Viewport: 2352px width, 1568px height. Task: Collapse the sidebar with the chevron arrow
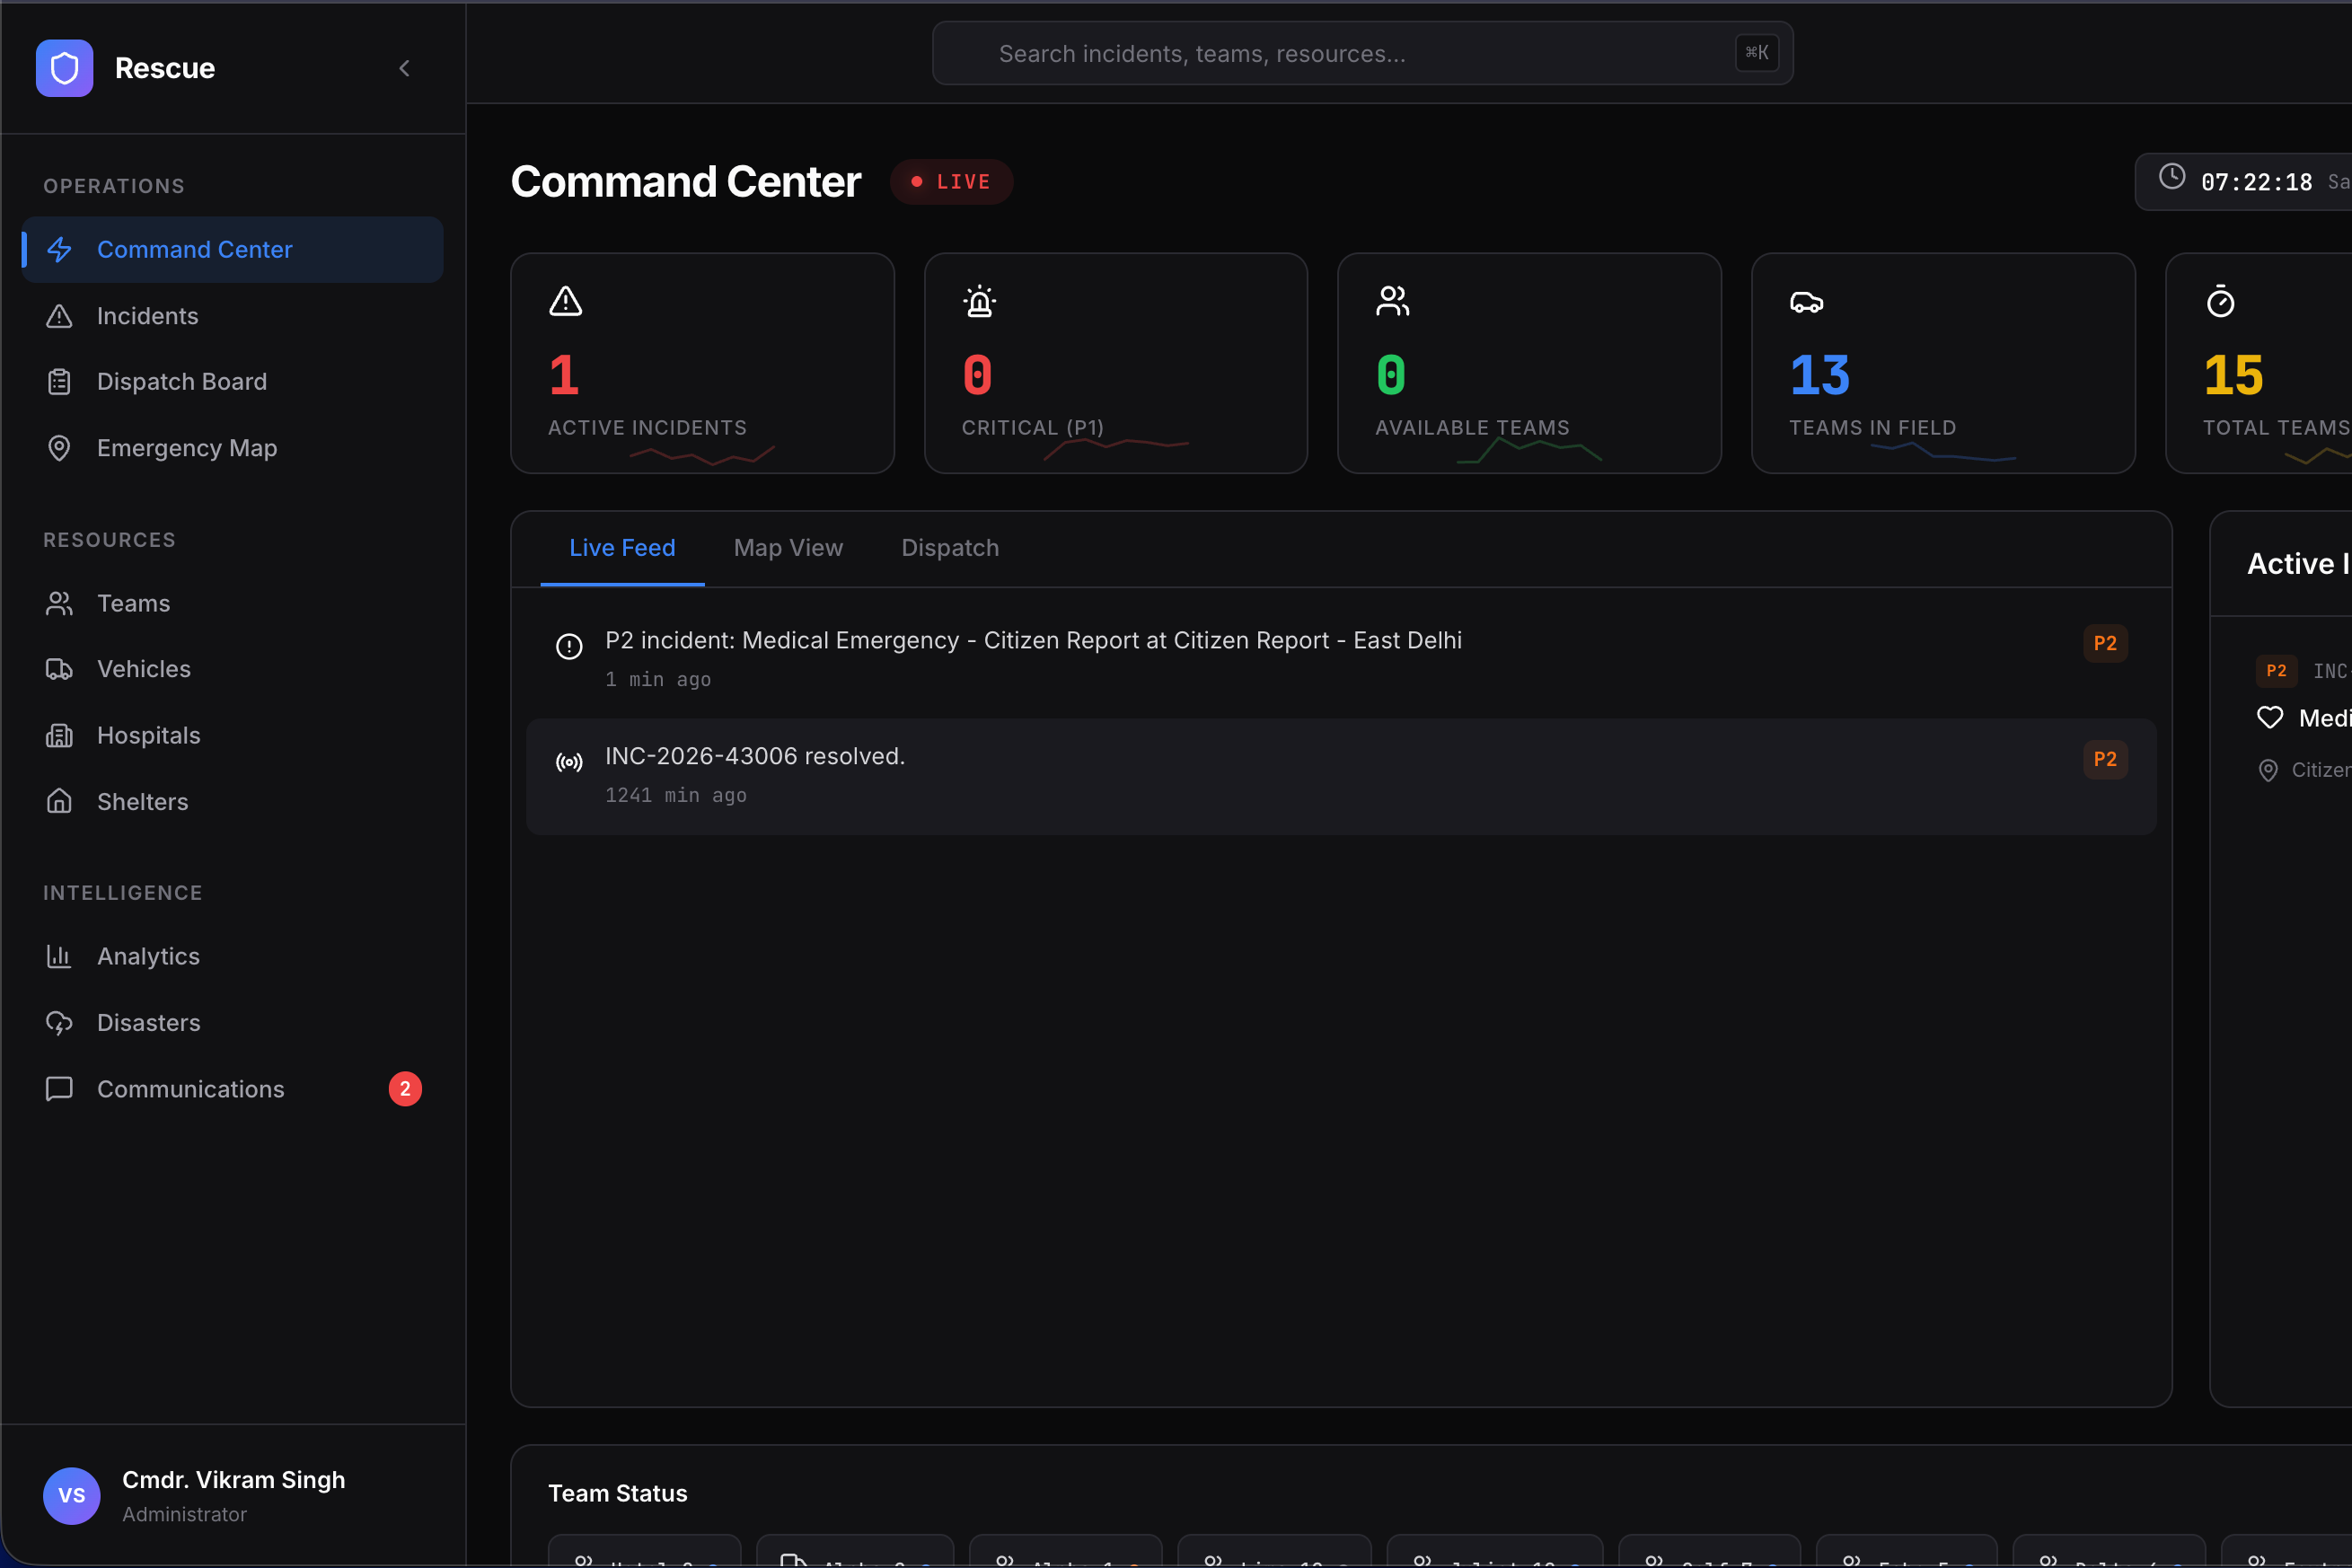pos(404,68)
